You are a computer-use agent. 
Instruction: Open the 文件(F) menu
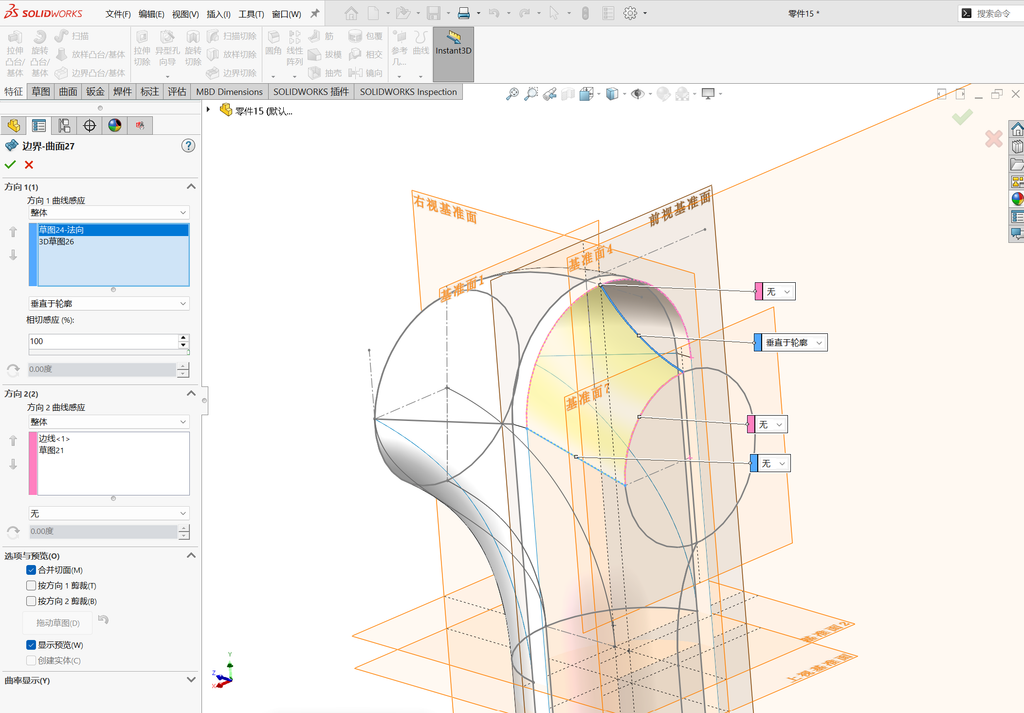118,14
